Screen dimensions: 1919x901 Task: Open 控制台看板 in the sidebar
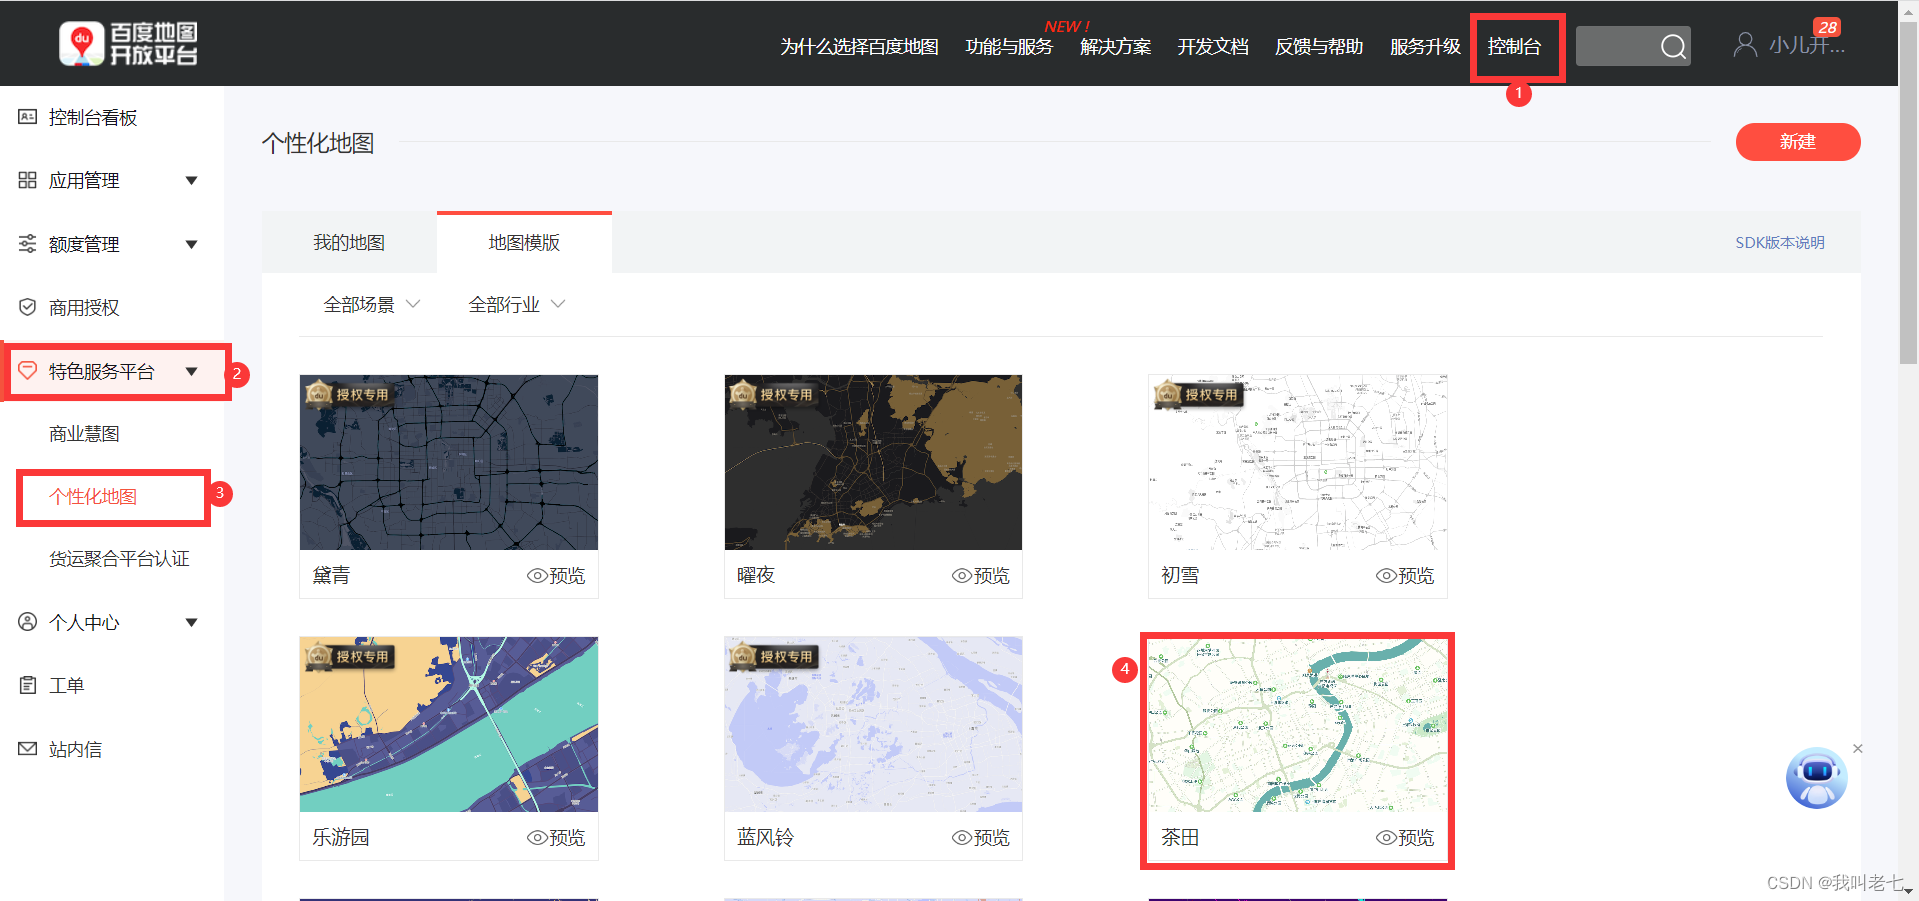pos(93,117)
